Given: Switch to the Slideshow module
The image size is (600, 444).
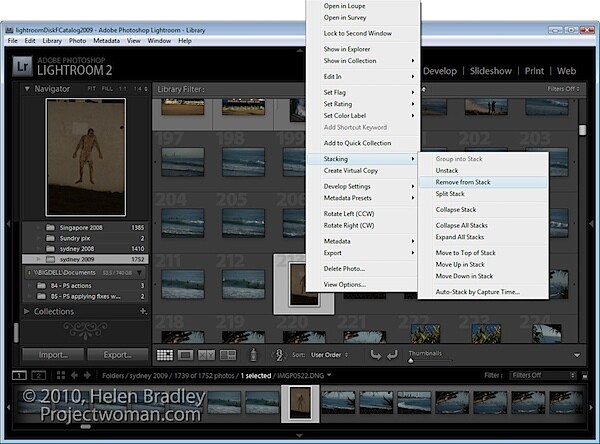Looking at the screenshot, I should pos(491,71).
